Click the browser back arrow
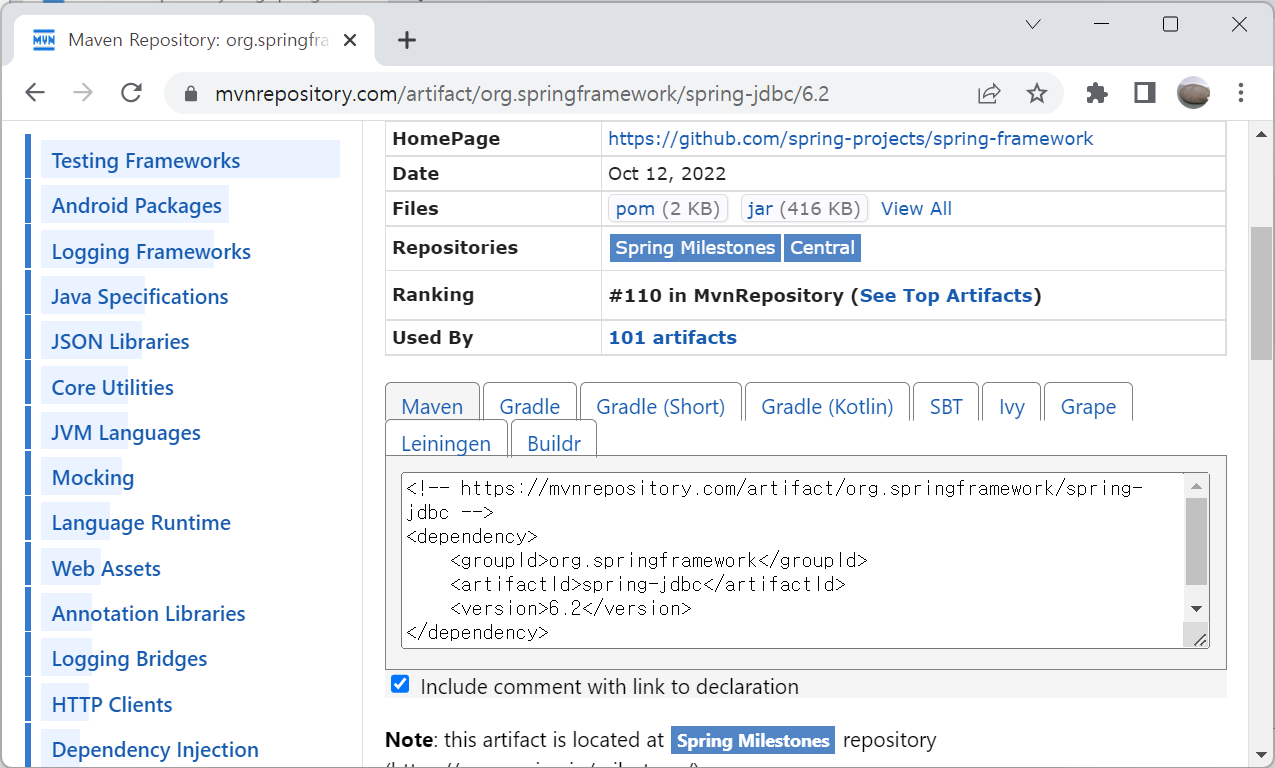1275x768 pixels. pos(35,93)
